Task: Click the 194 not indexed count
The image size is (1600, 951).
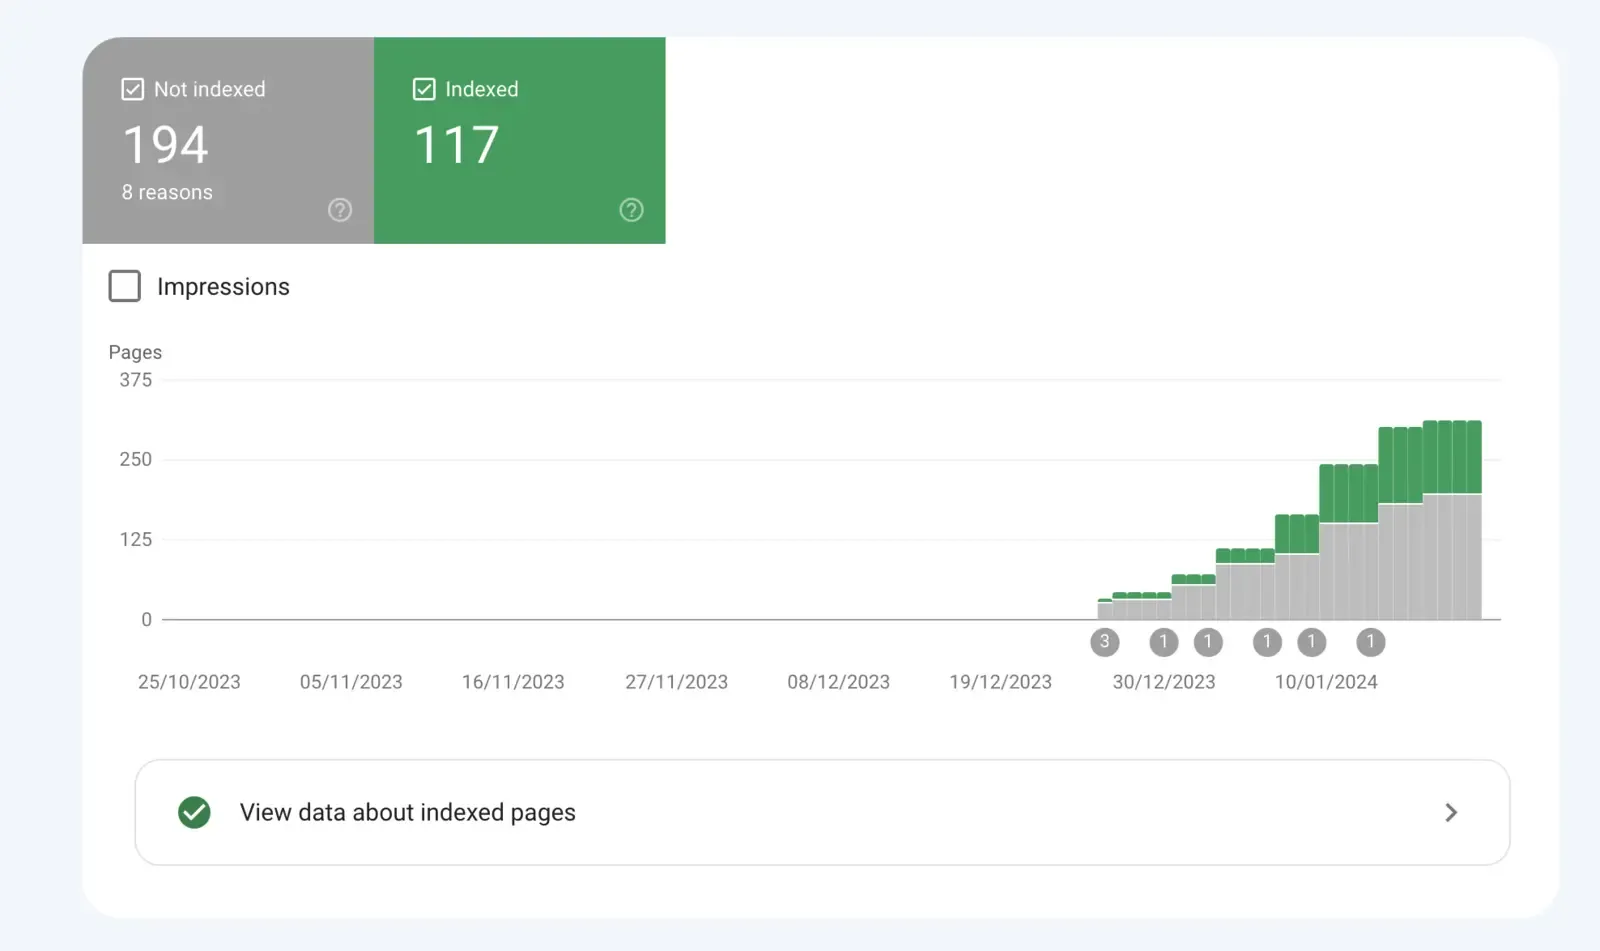Action: [x=166, y=145]
